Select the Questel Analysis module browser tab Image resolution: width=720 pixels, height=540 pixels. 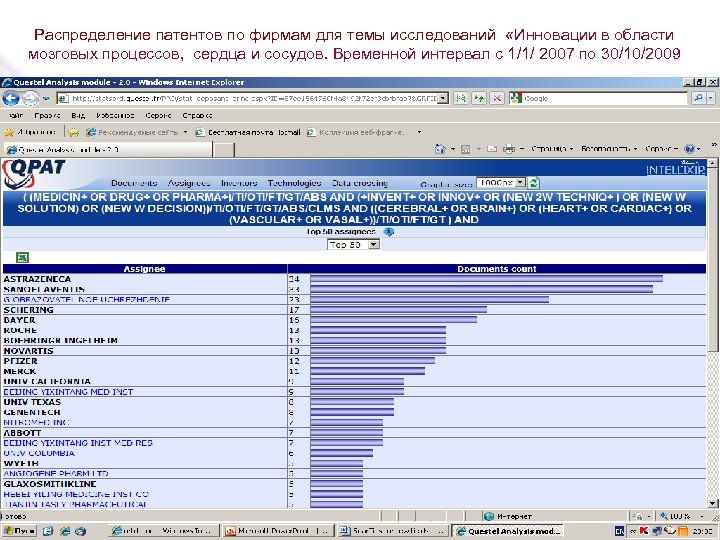tap(108, 149)
